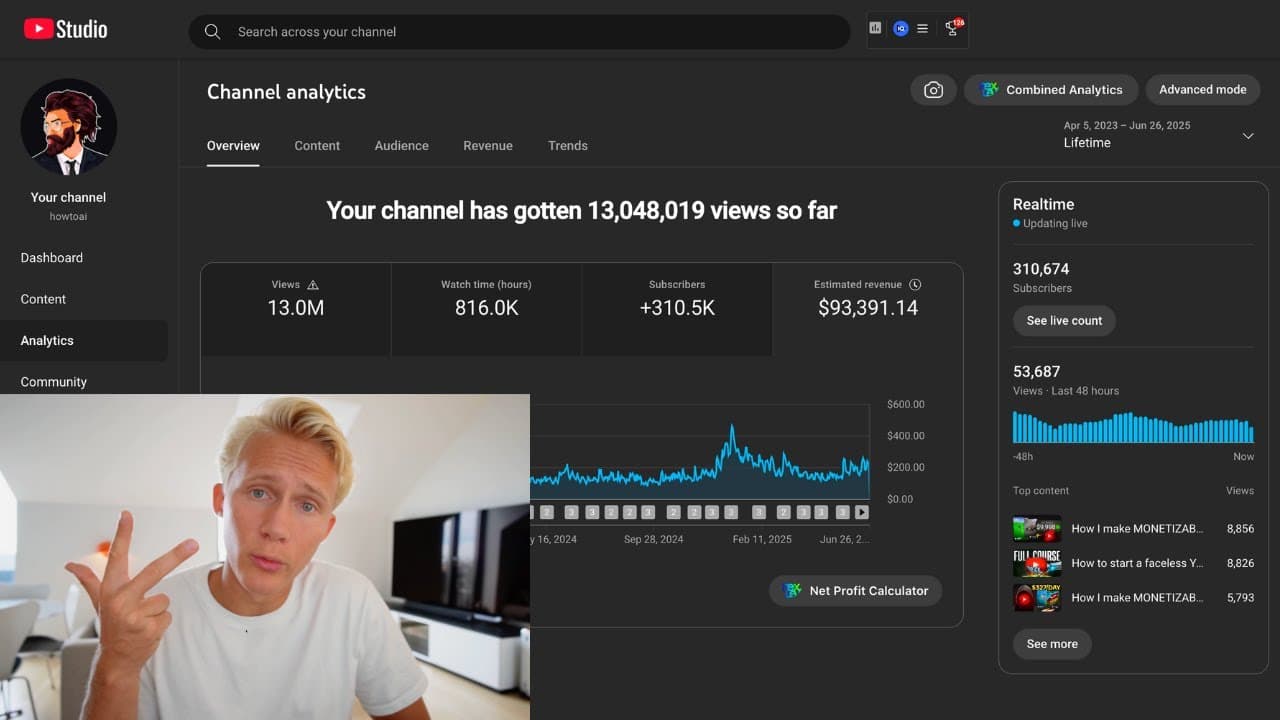Switch to Advanced mode
1280x720 pixels.
pos(1203,90)
